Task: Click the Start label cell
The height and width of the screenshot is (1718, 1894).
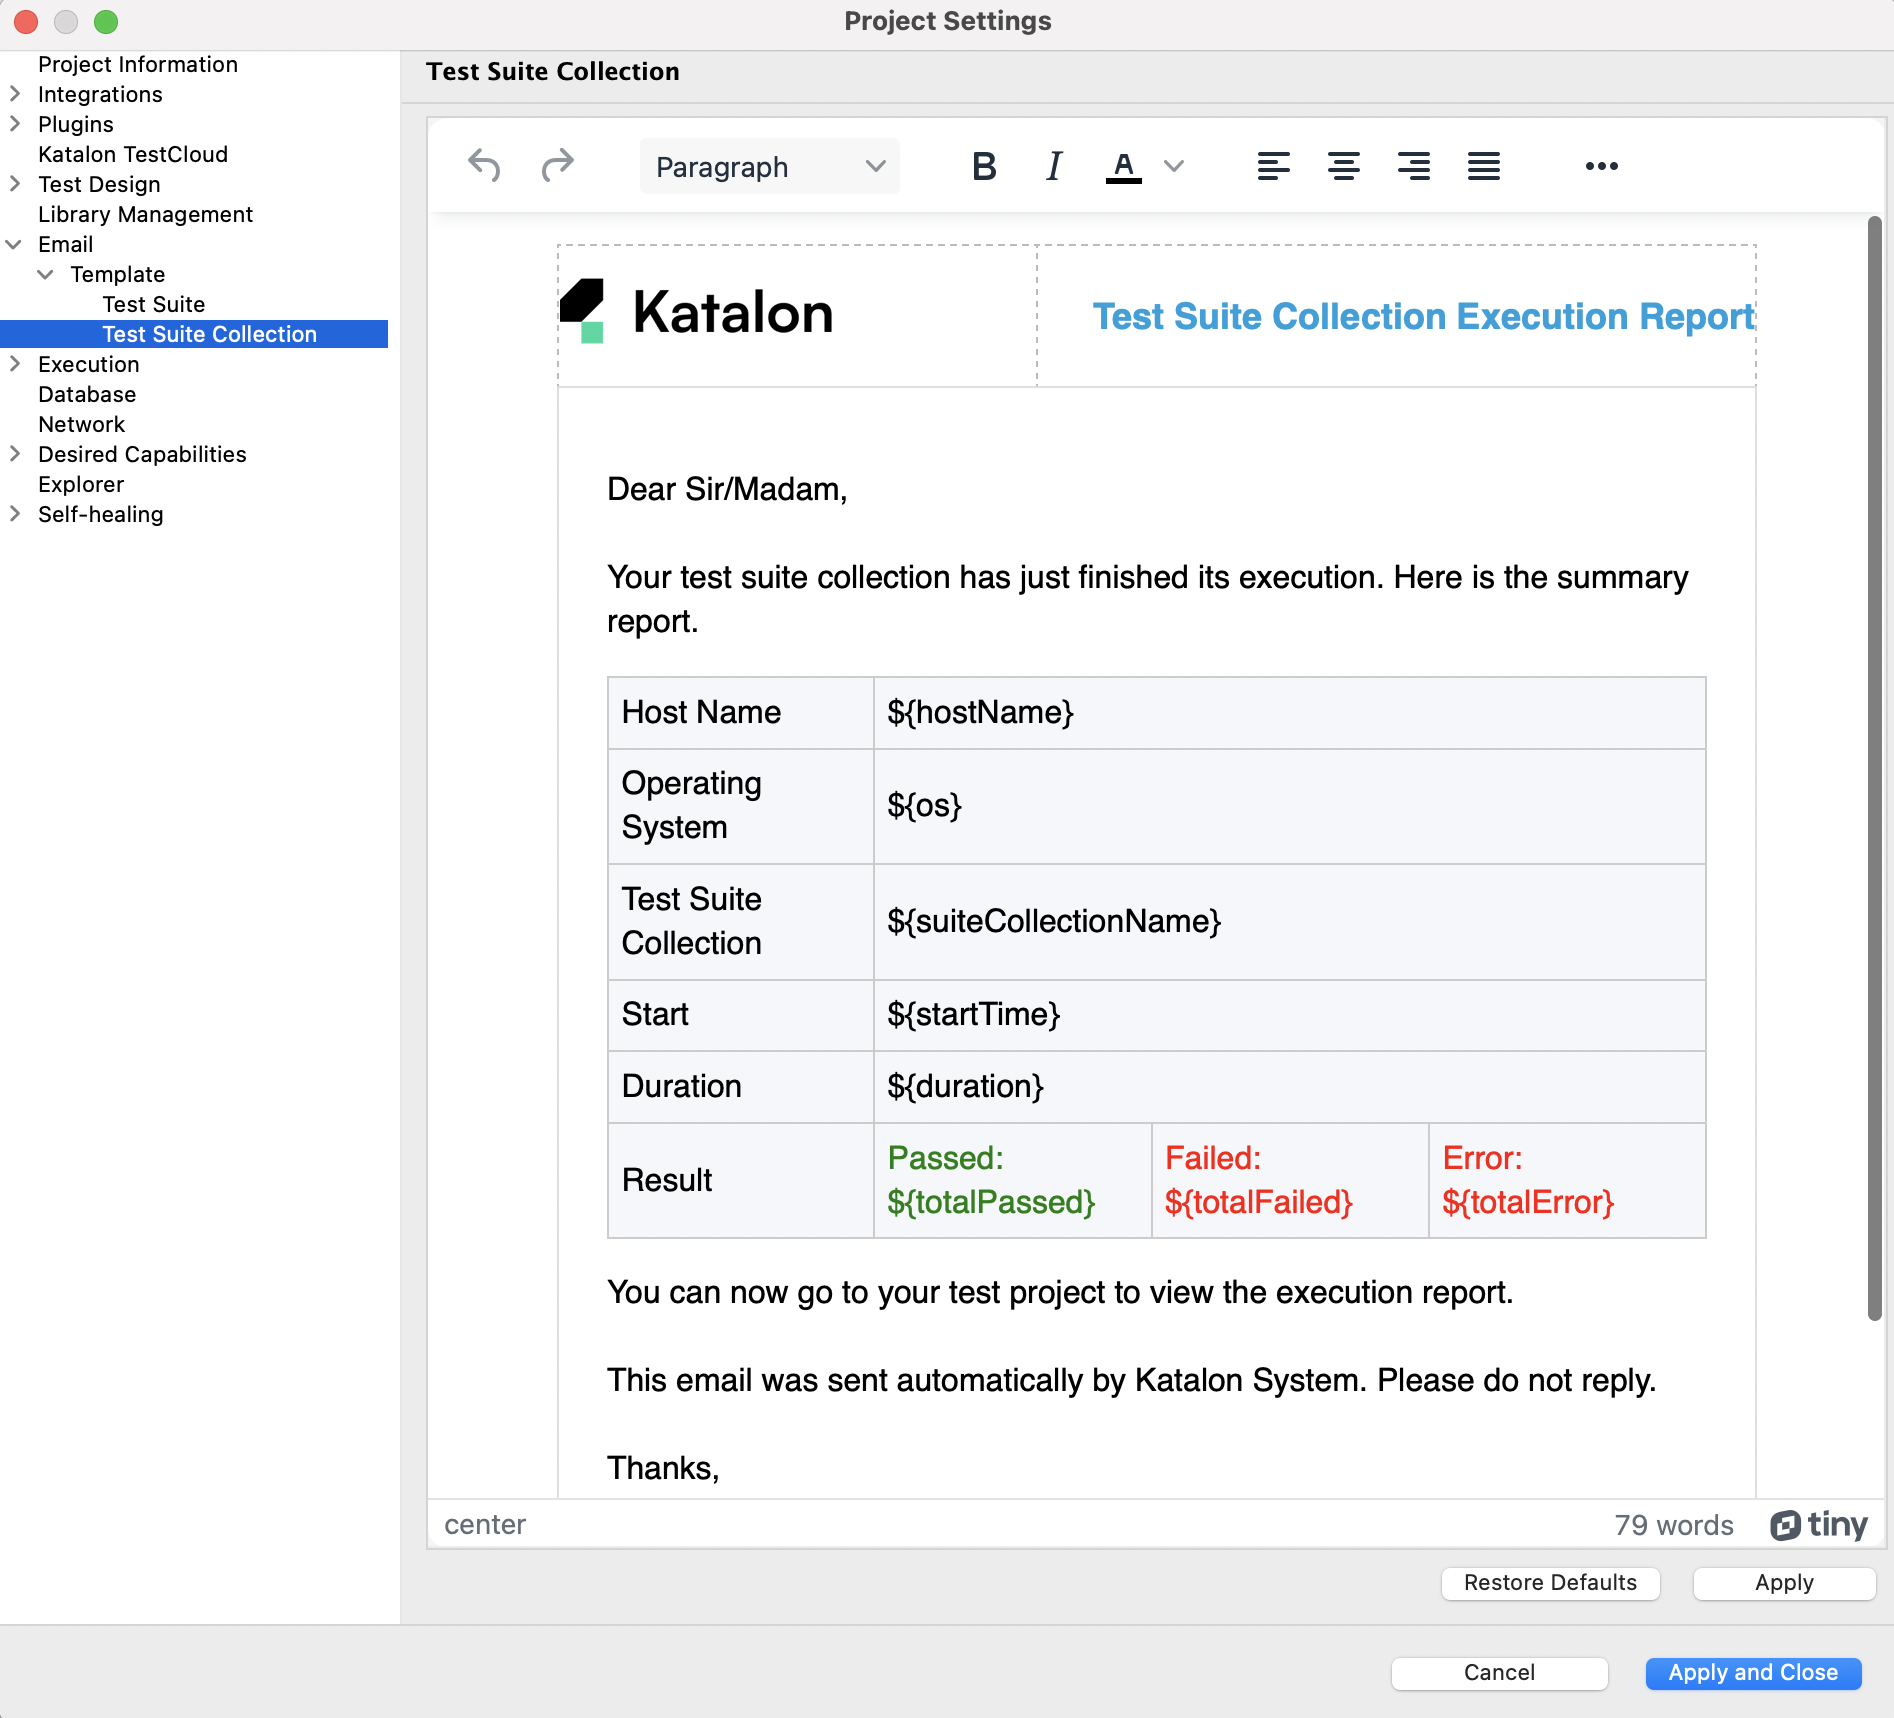Action: (x=741, y=1014)
